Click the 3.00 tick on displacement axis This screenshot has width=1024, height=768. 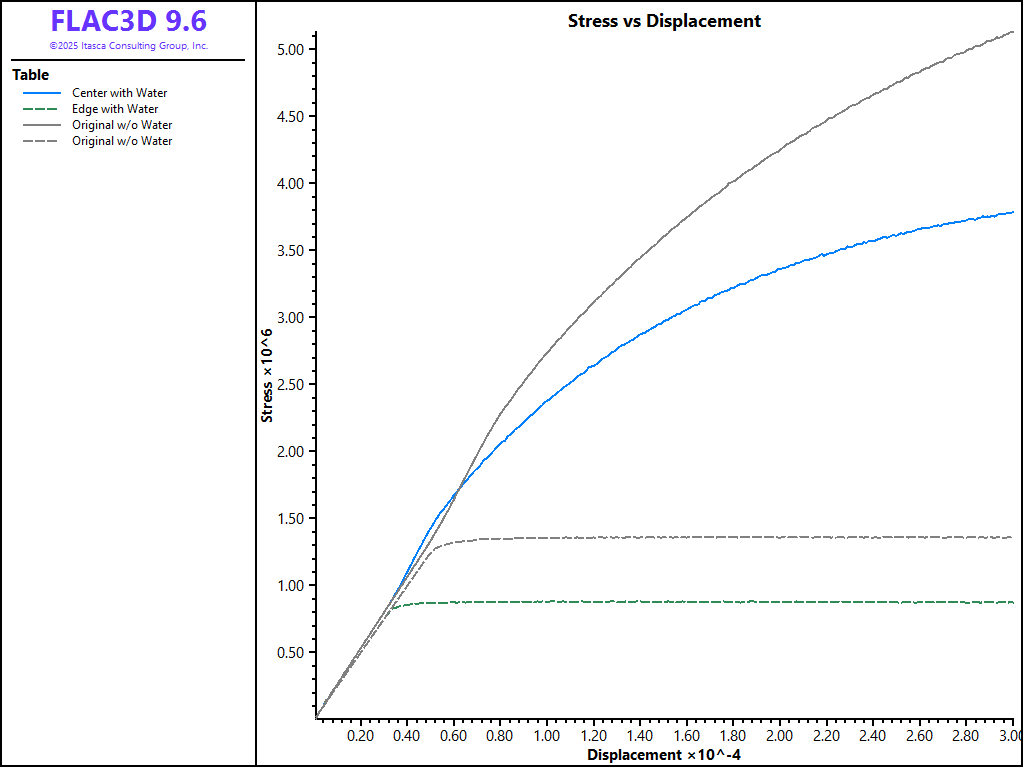[x=1007, y=736]
